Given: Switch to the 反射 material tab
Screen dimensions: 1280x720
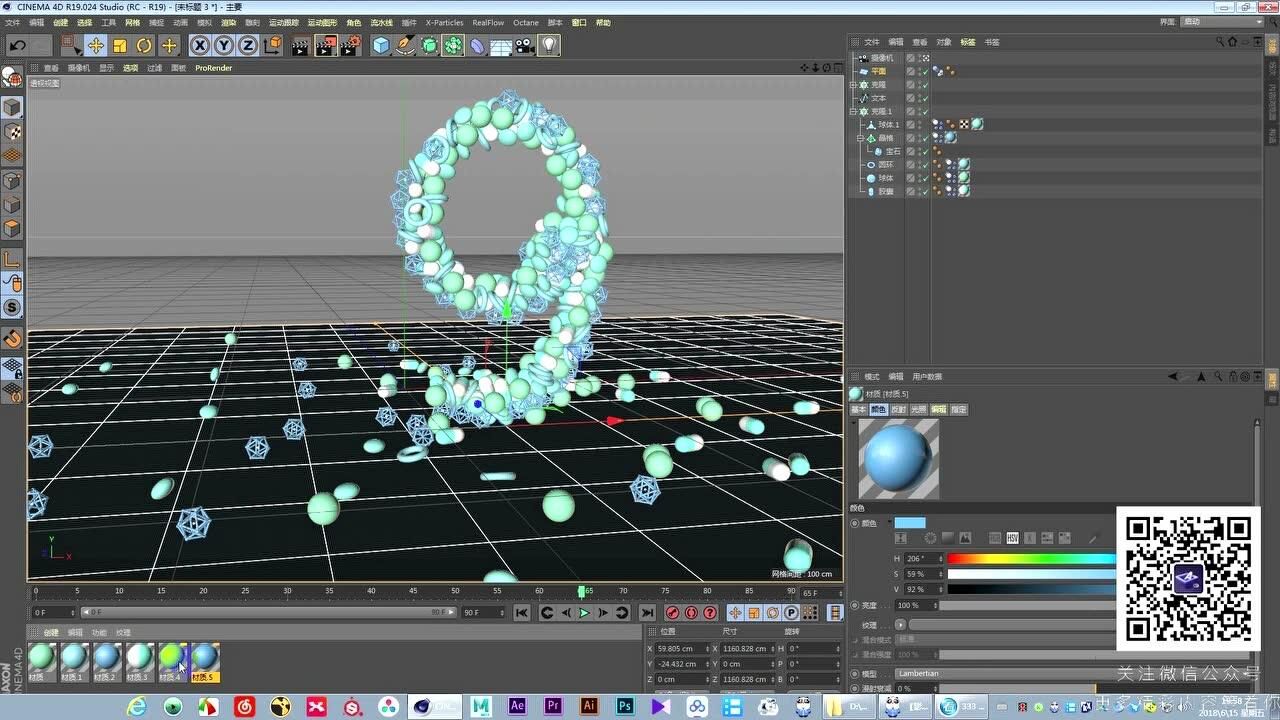Looking at the screenshot, I should pos(898,410).
